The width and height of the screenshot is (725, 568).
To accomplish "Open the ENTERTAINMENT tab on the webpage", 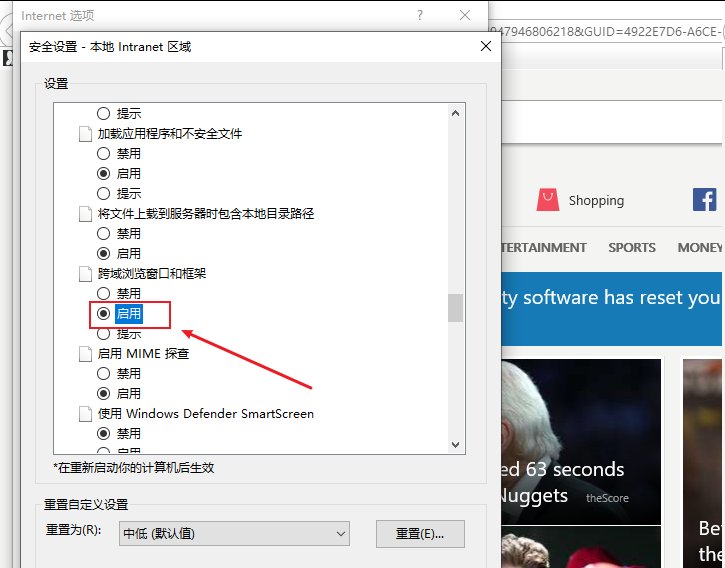I will point(544,247).
